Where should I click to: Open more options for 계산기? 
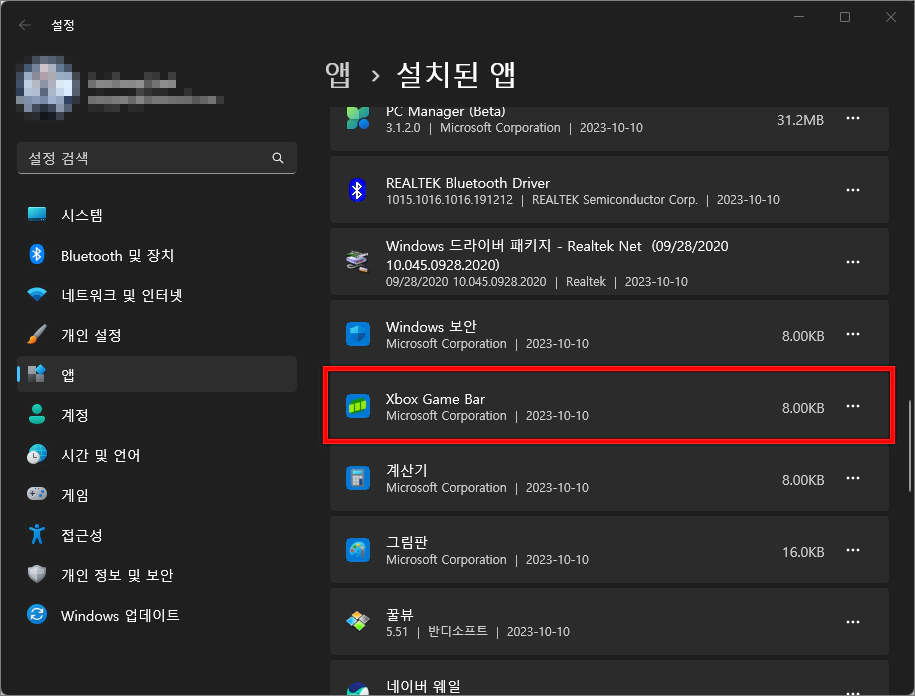[853, 478]
